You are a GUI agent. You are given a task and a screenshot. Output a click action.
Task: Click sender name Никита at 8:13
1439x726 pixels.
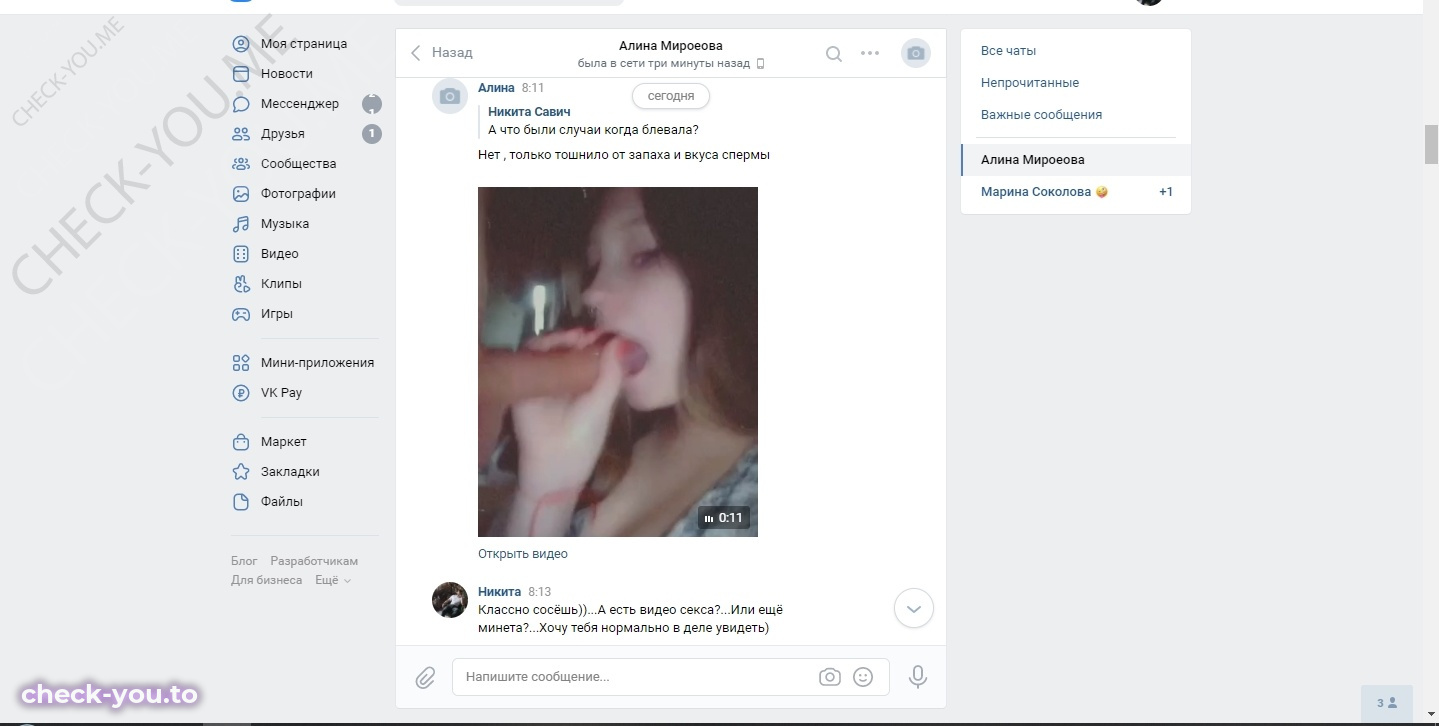(x=499, y=592)
